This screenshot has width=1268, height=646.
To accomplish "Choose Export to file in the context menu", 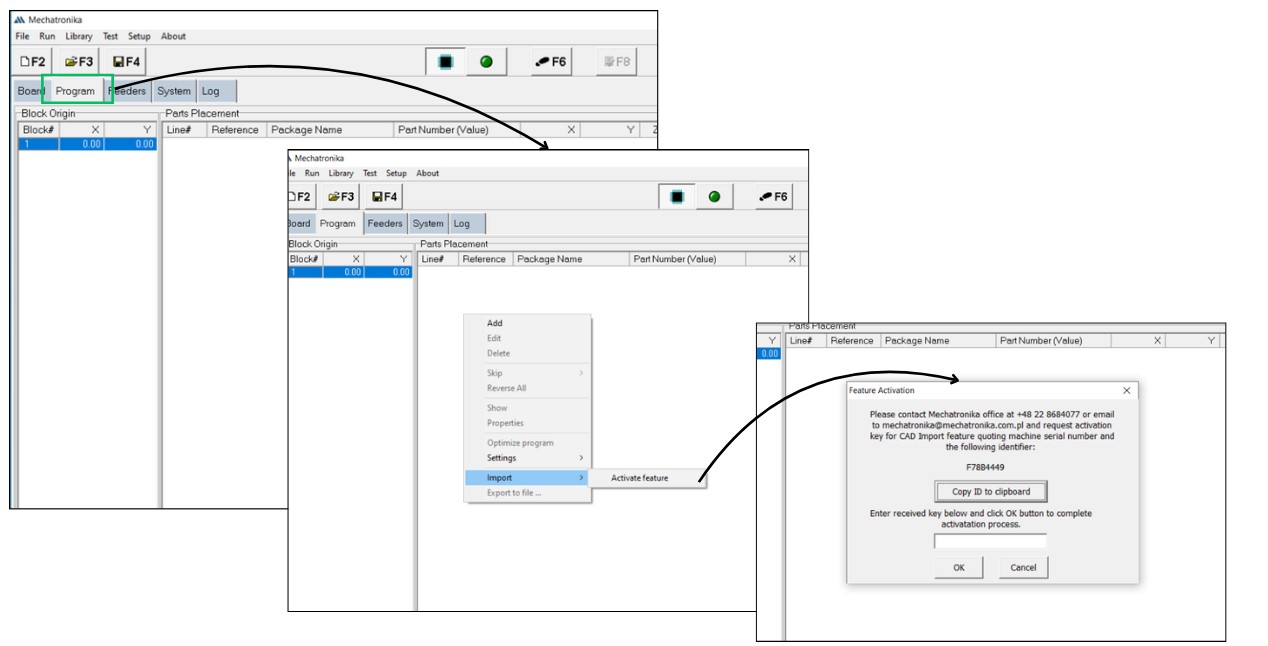I will coord(528,493).
